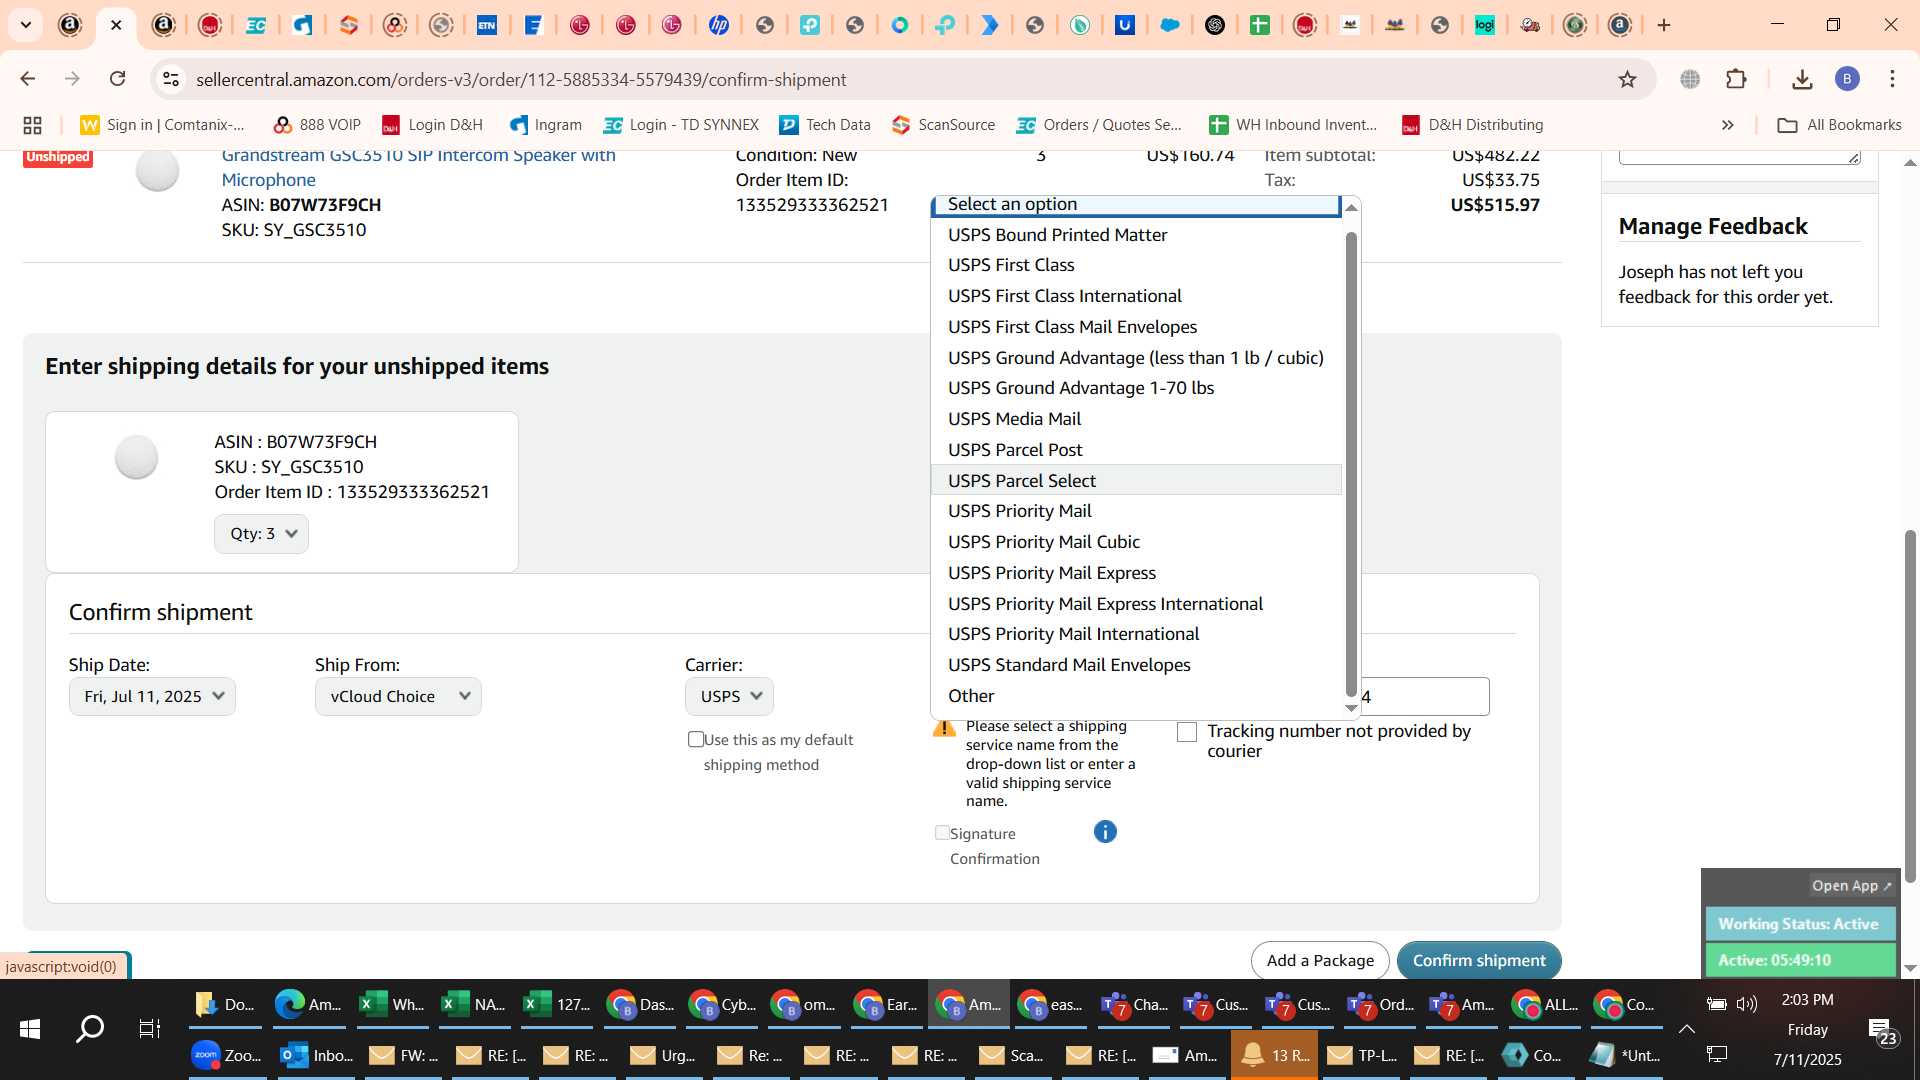
Task: Open the 13 R... reminders taskbar item
Action: tap(1275, 1055)
